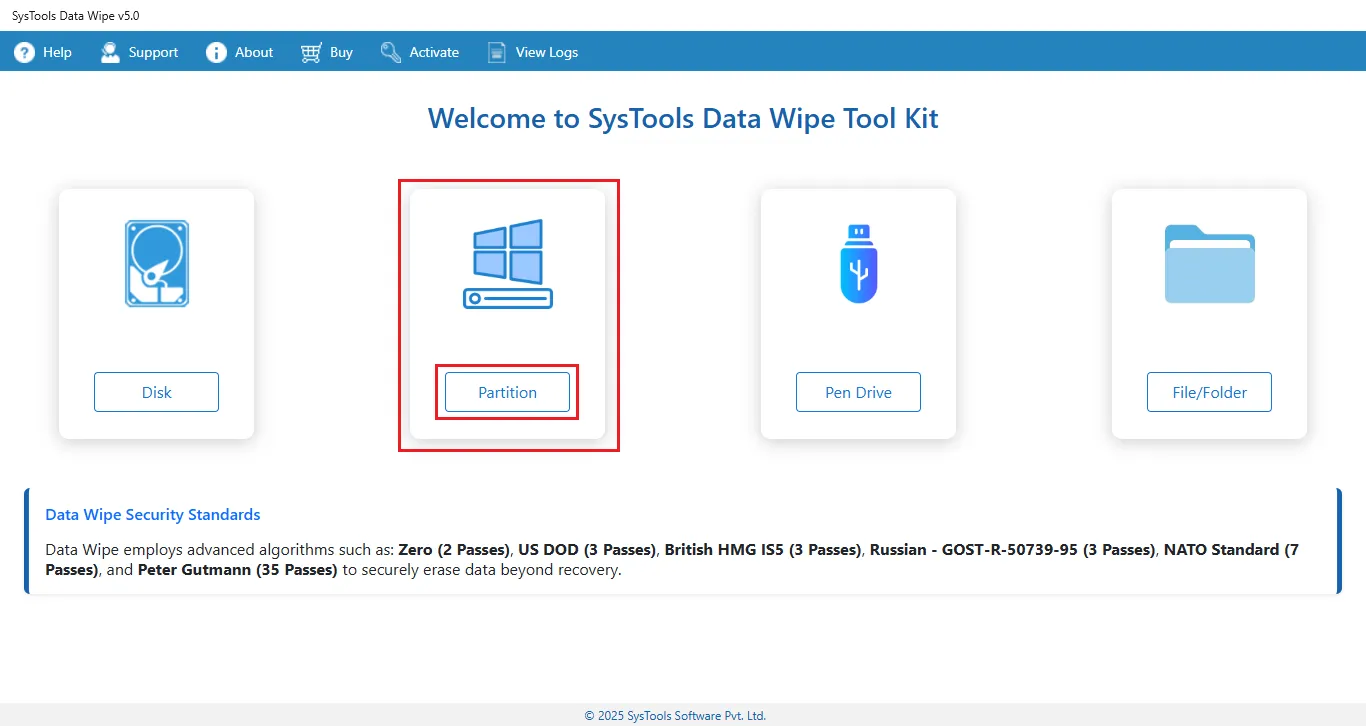Viewport: 1366px width, 726px height.
Task: Click the Pen Drive button
Action: click(858, 392)
